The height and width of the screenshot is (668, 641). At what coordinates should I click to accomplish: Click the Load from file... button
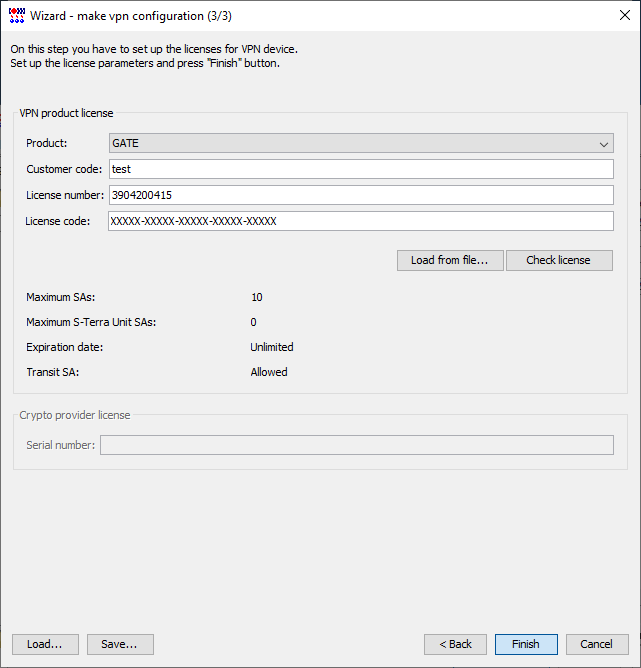pos(450,260)
